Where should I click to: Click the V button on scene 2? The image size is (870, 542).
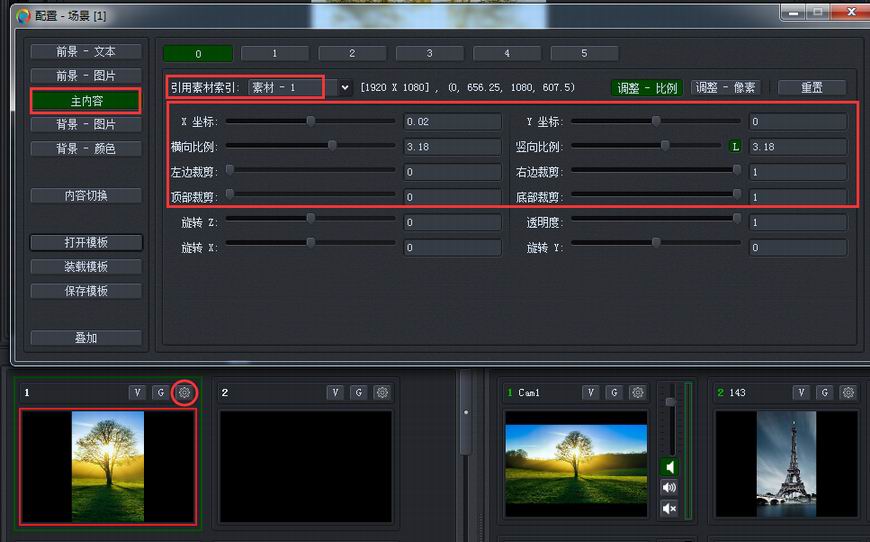tap(335, 393)
